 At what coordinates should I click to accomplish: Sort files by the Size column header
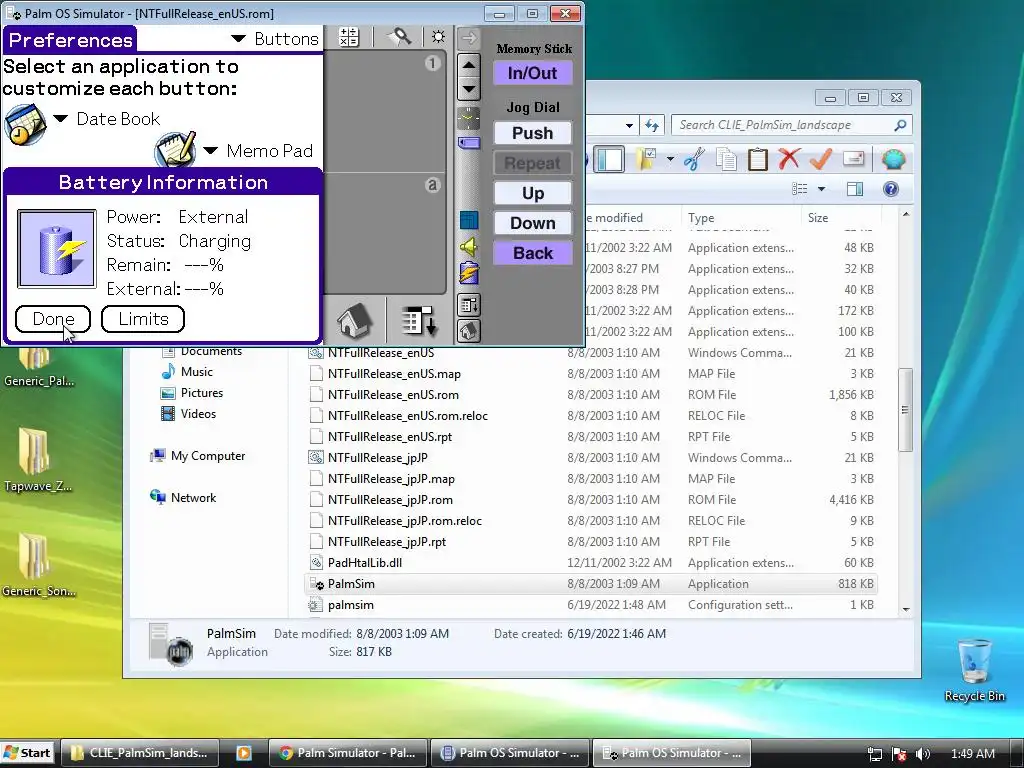[841, 217]
